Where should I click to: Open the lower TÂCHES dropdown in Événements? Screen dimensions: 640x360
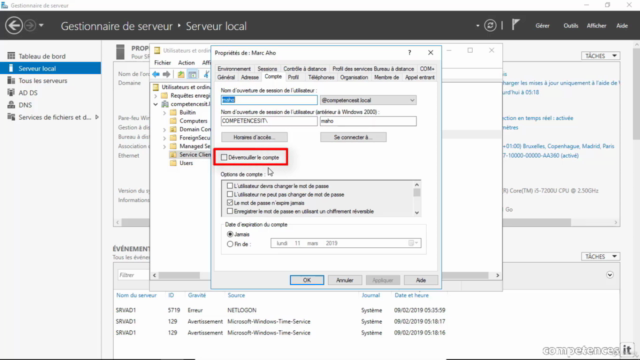click(x=600, y=256)
